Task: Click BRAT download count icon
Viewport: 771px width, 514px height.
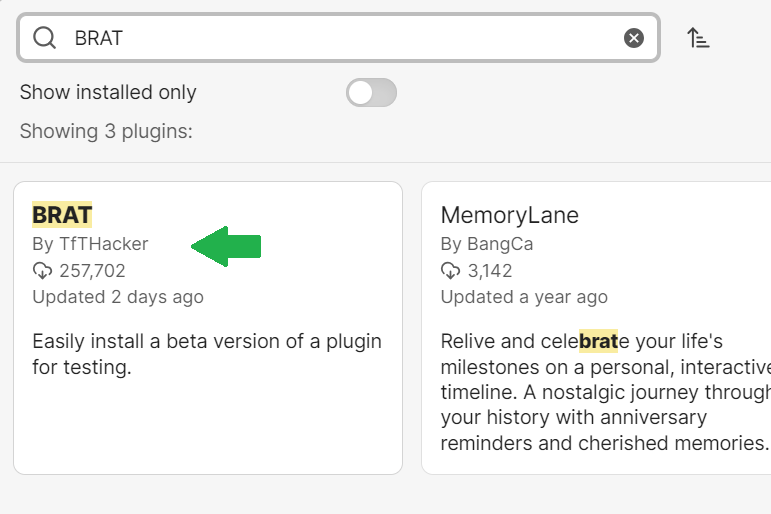Action: (x=42, y=271)
